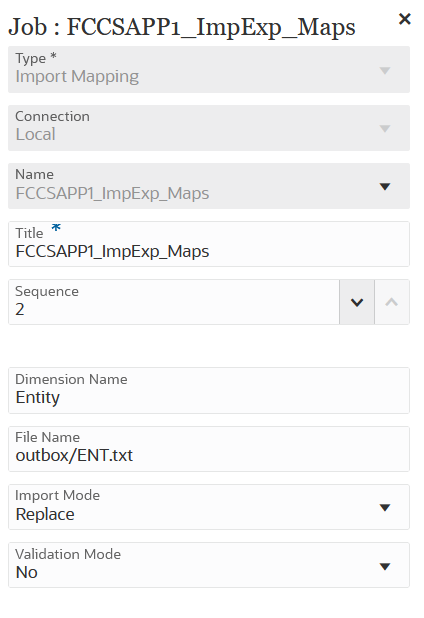Expand the Name dropdown arrow
424x618 pixels.
click(385, 186)
